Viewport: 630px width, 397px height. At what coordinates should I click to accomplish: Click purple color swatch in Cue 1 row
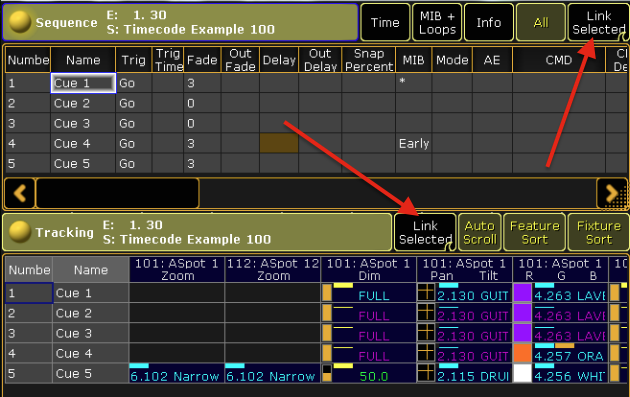click(522, 293)
